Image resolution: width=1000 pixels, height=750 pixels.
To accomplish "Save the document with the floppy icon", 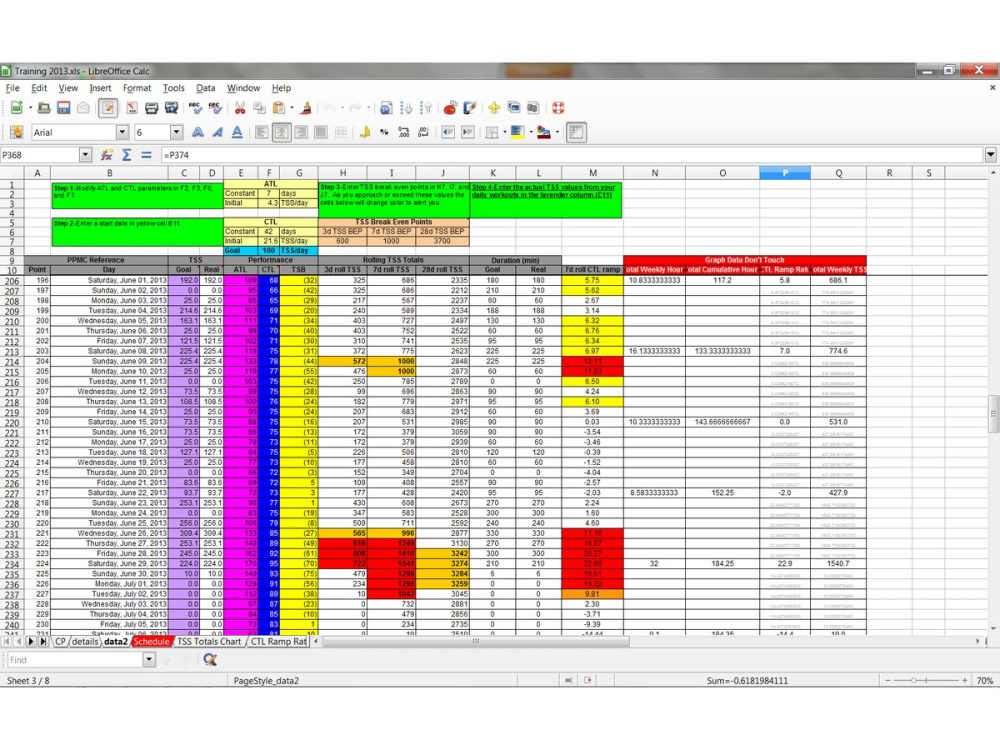I will [64, 108].
